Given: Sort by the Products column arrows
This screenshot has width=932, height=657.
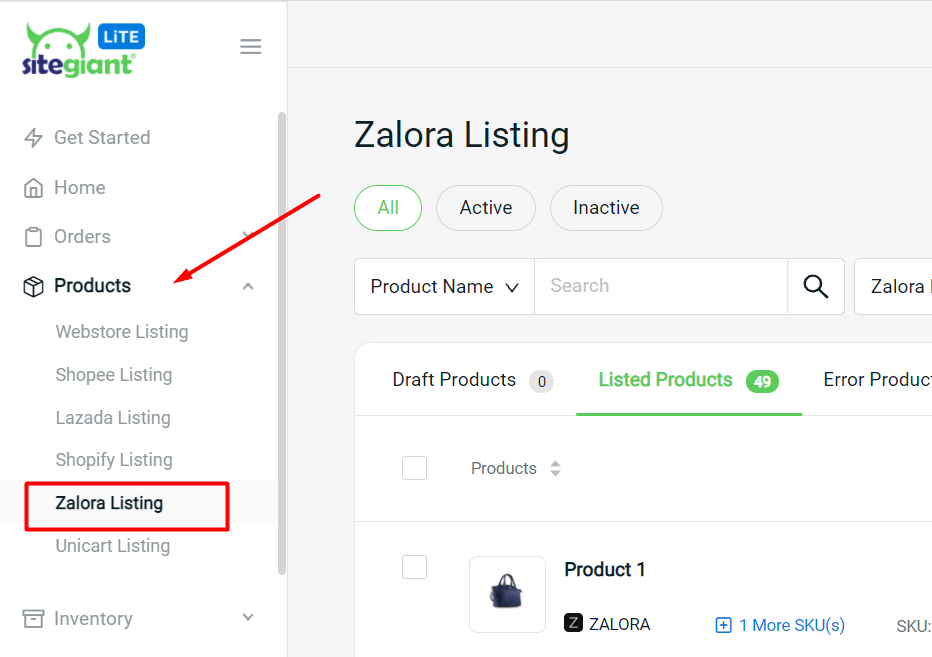Looking at the screenshot, I should pyautogui.click(x=556, y=469).
